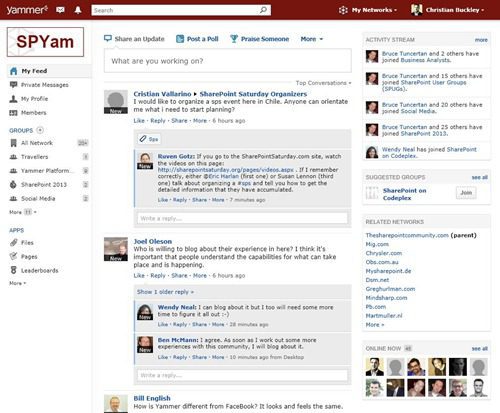Click the Travellers group icon
Viewport: 500px width, 413px height.
(x=13, y=157)
